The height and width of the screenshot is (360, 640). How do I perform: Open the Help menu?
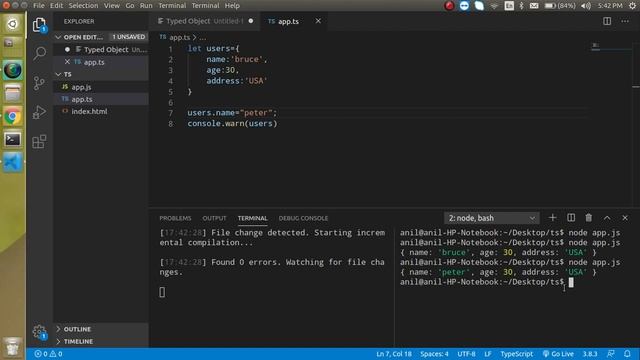pos(232,6)
